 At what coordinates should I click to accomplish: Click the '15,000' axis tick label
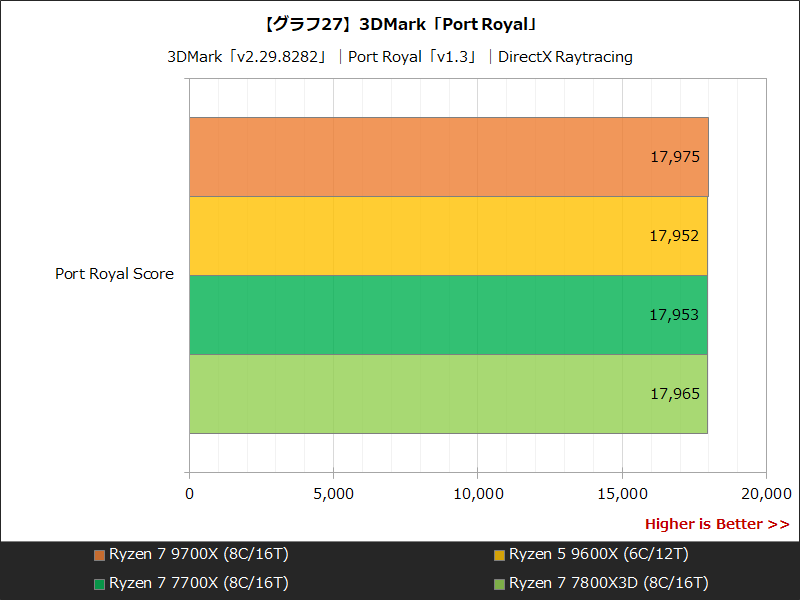click(x=622, y=494)
